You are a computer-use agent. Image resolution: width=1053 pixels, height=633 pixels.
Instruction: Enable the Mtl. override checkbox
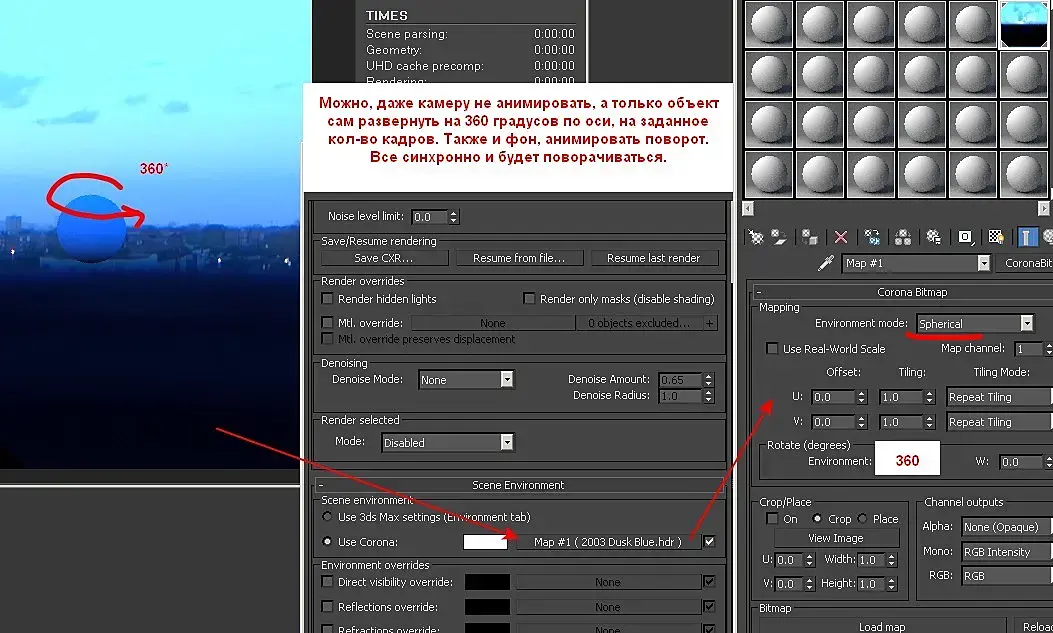pyautogui.click(x=327, y=322)
